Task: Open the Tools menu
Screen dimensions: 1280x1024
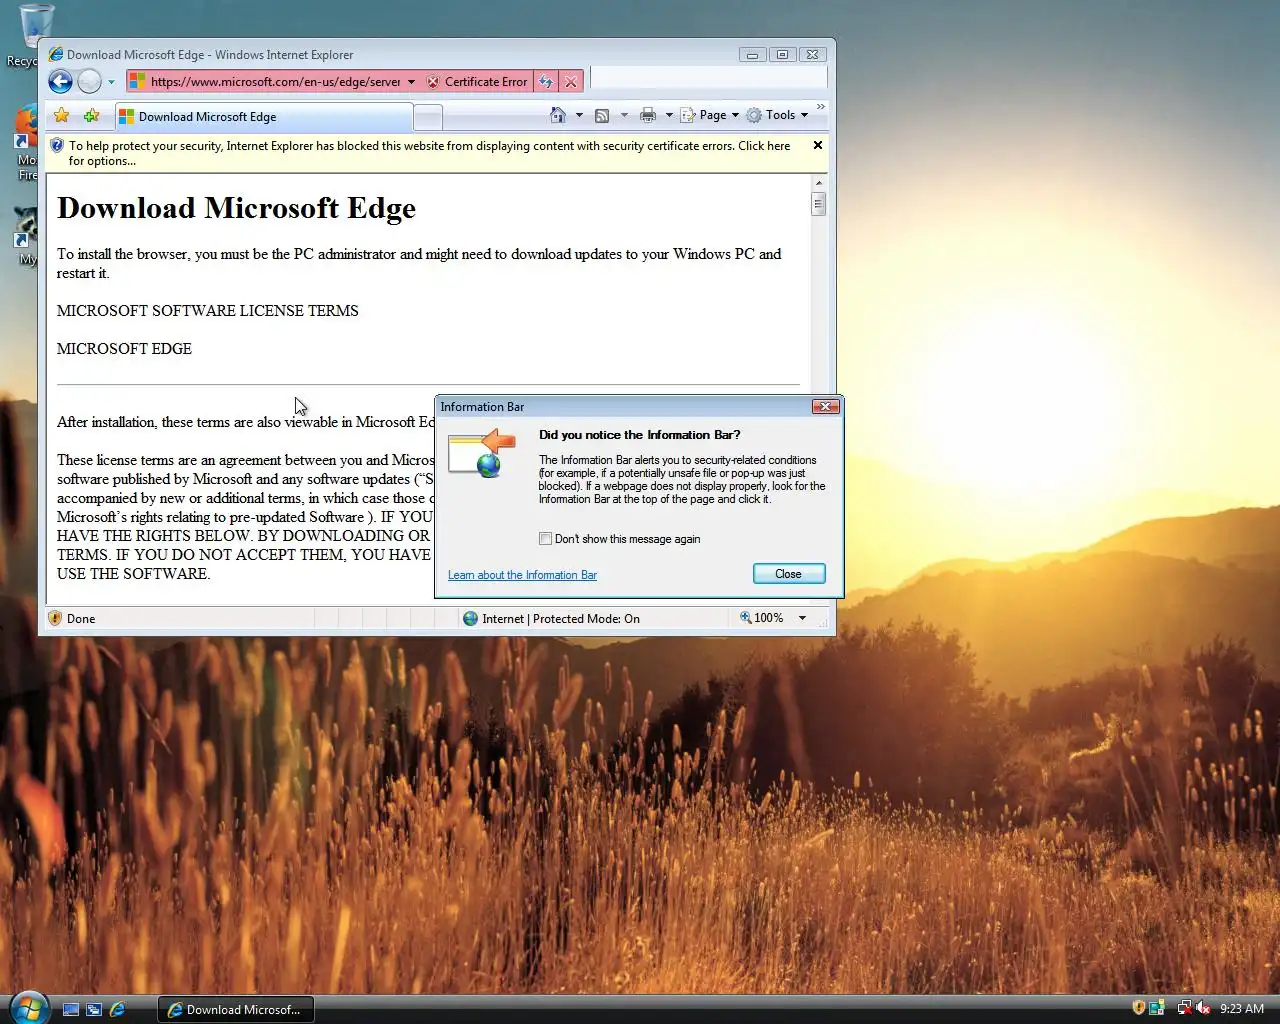Action: pyautogui.click(x=777, y=115)
